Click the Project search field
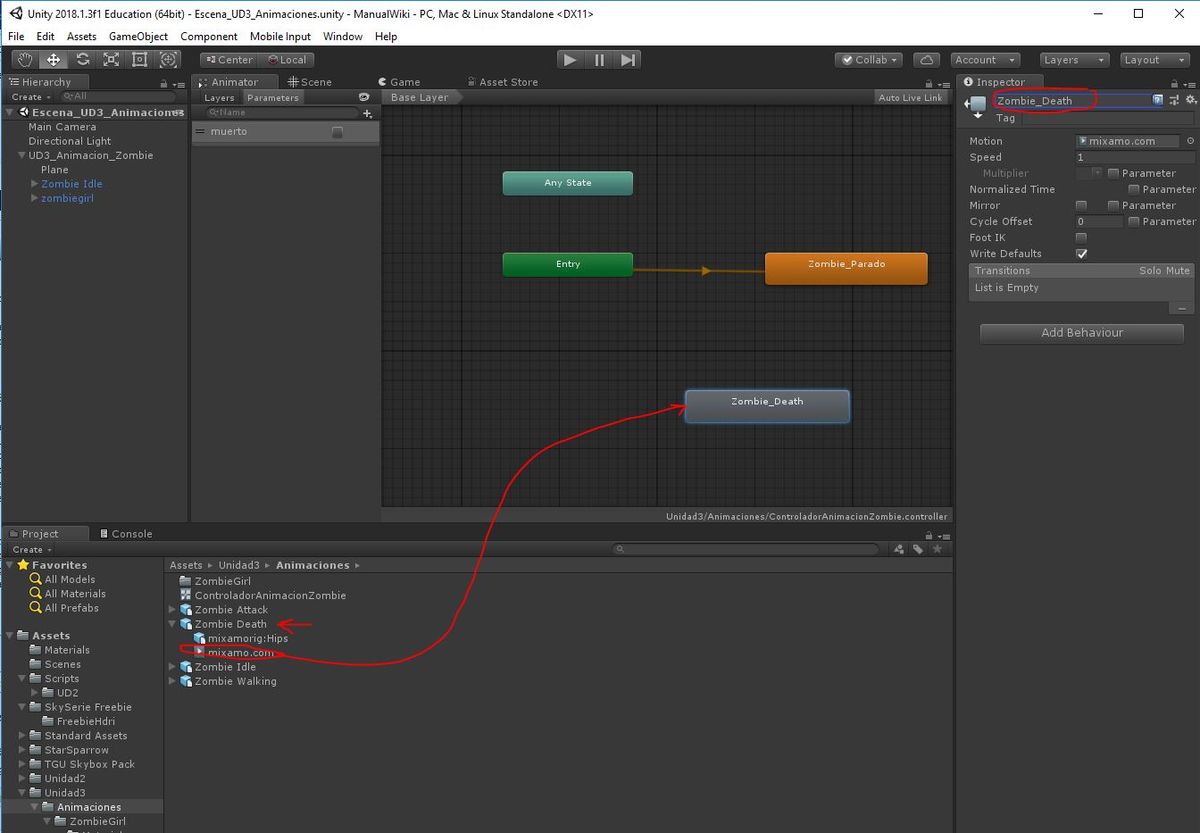 tap(747, 549)
